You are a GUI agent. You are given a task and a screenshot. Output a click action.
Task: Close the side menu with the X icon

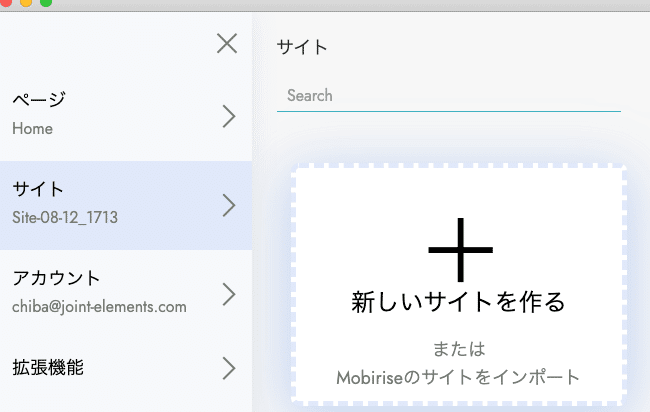point(227,44)
